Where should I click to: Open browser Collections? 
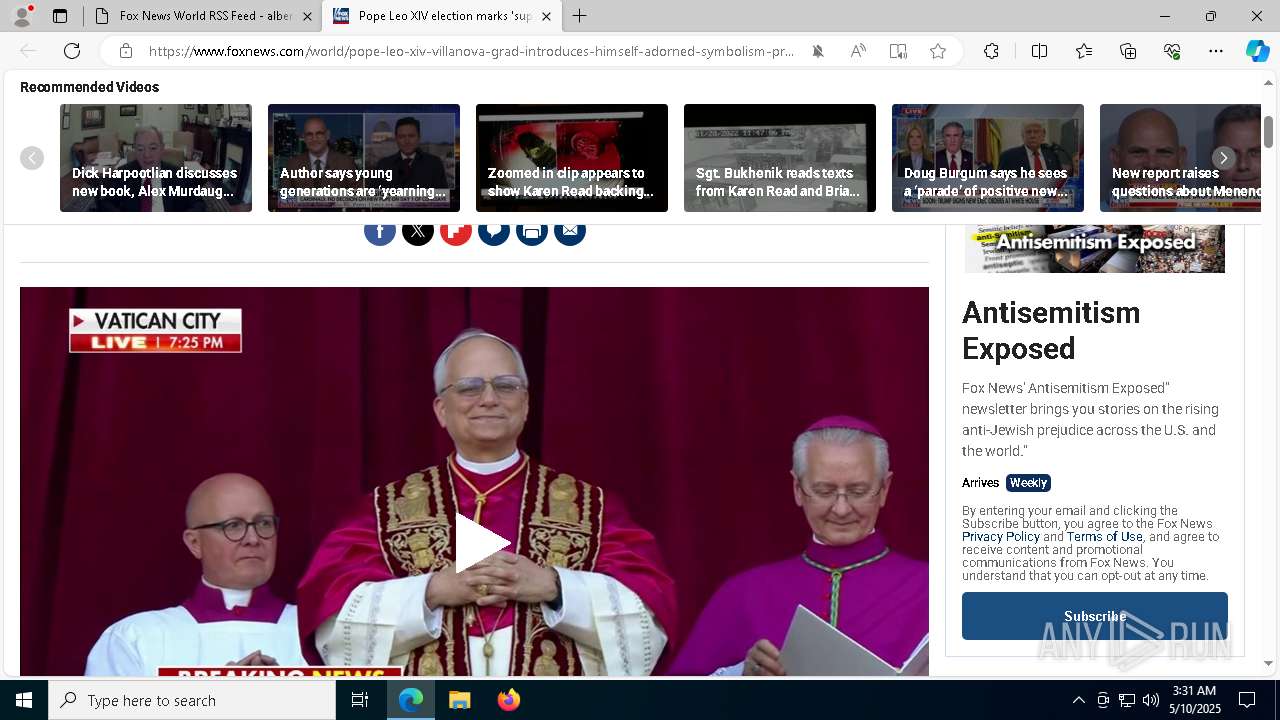tap(1128, 51)
